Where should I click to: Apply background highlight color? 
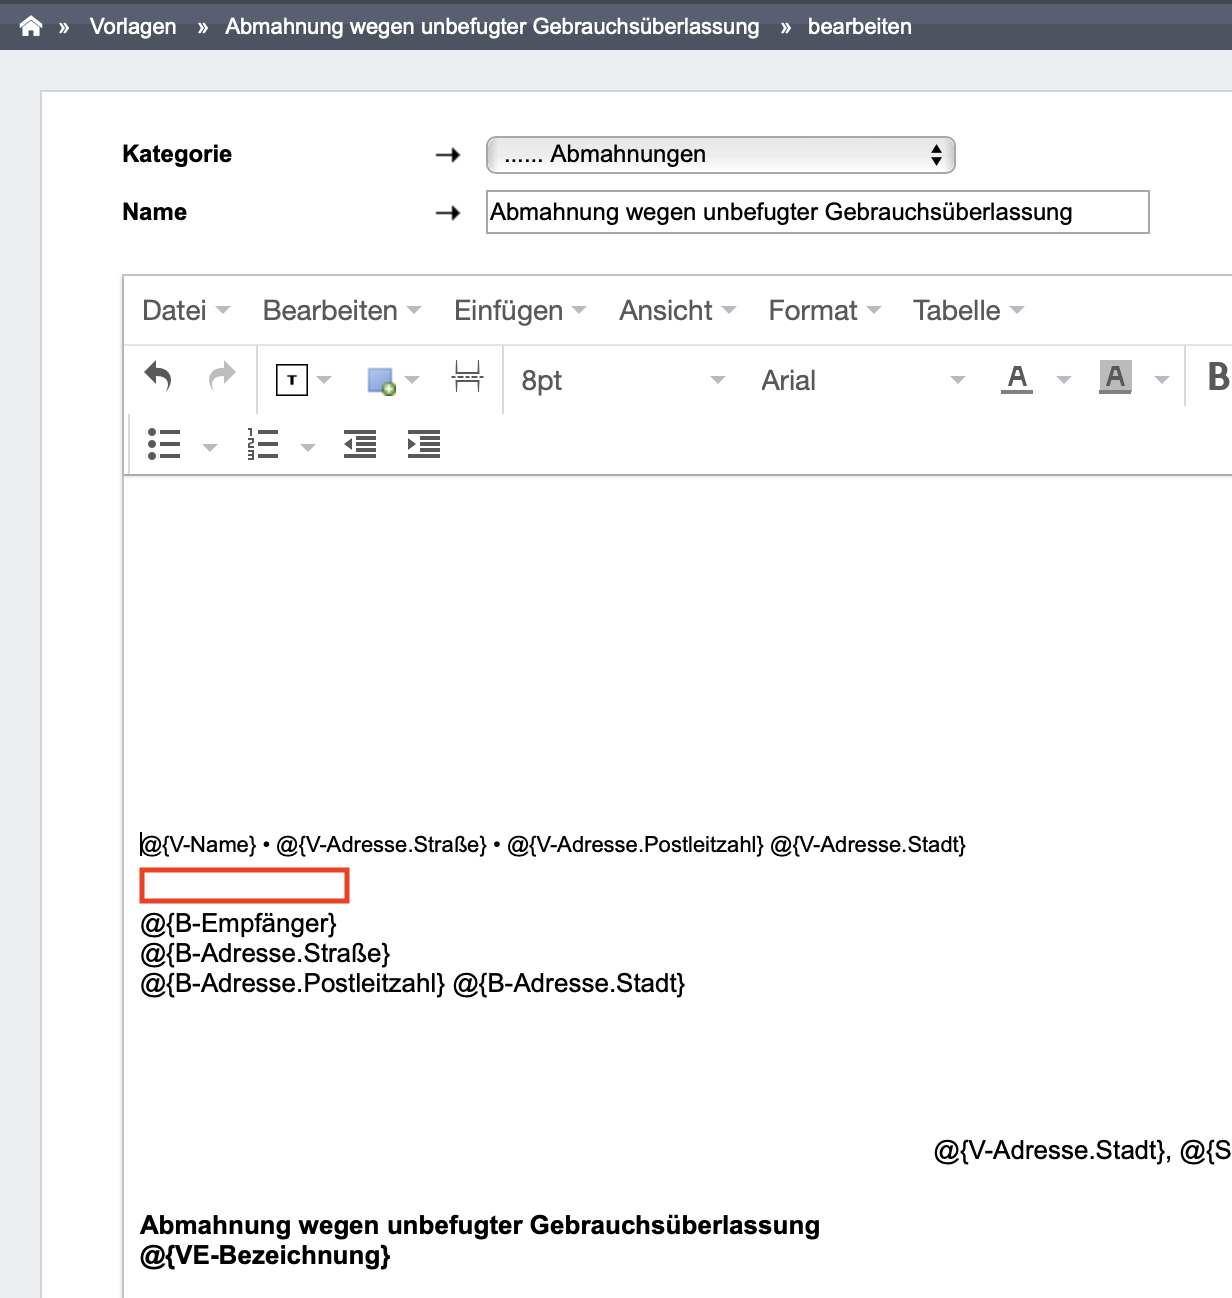point(1115,379)
